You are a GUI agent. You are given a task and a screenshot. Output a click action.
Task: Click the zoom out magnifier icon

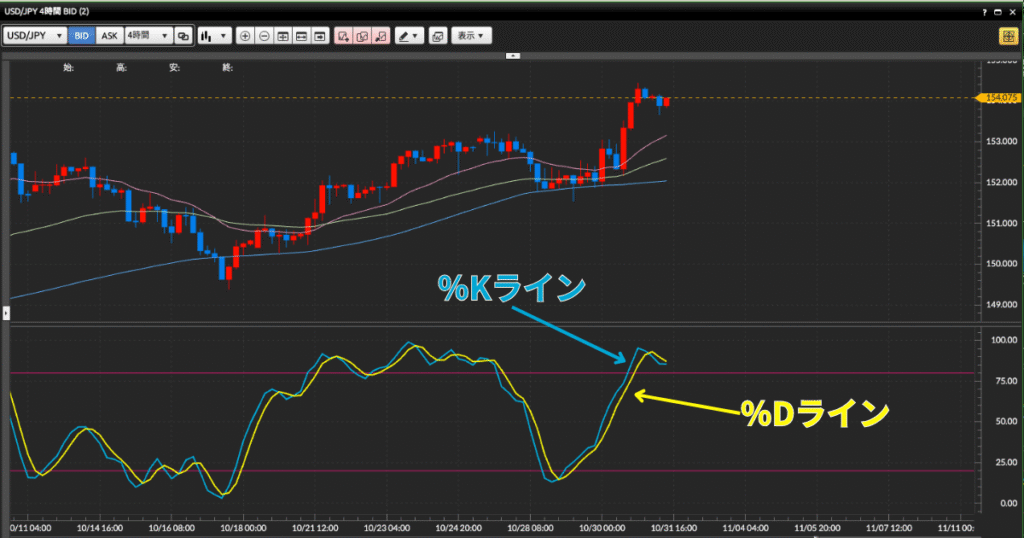point(264,36)
